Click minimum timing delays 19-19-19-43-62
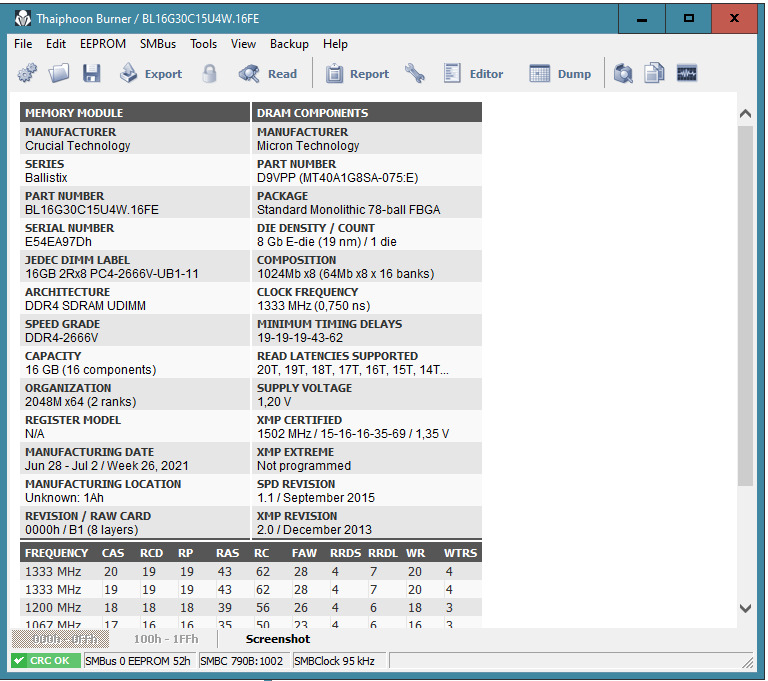 (x=300, y=338)
